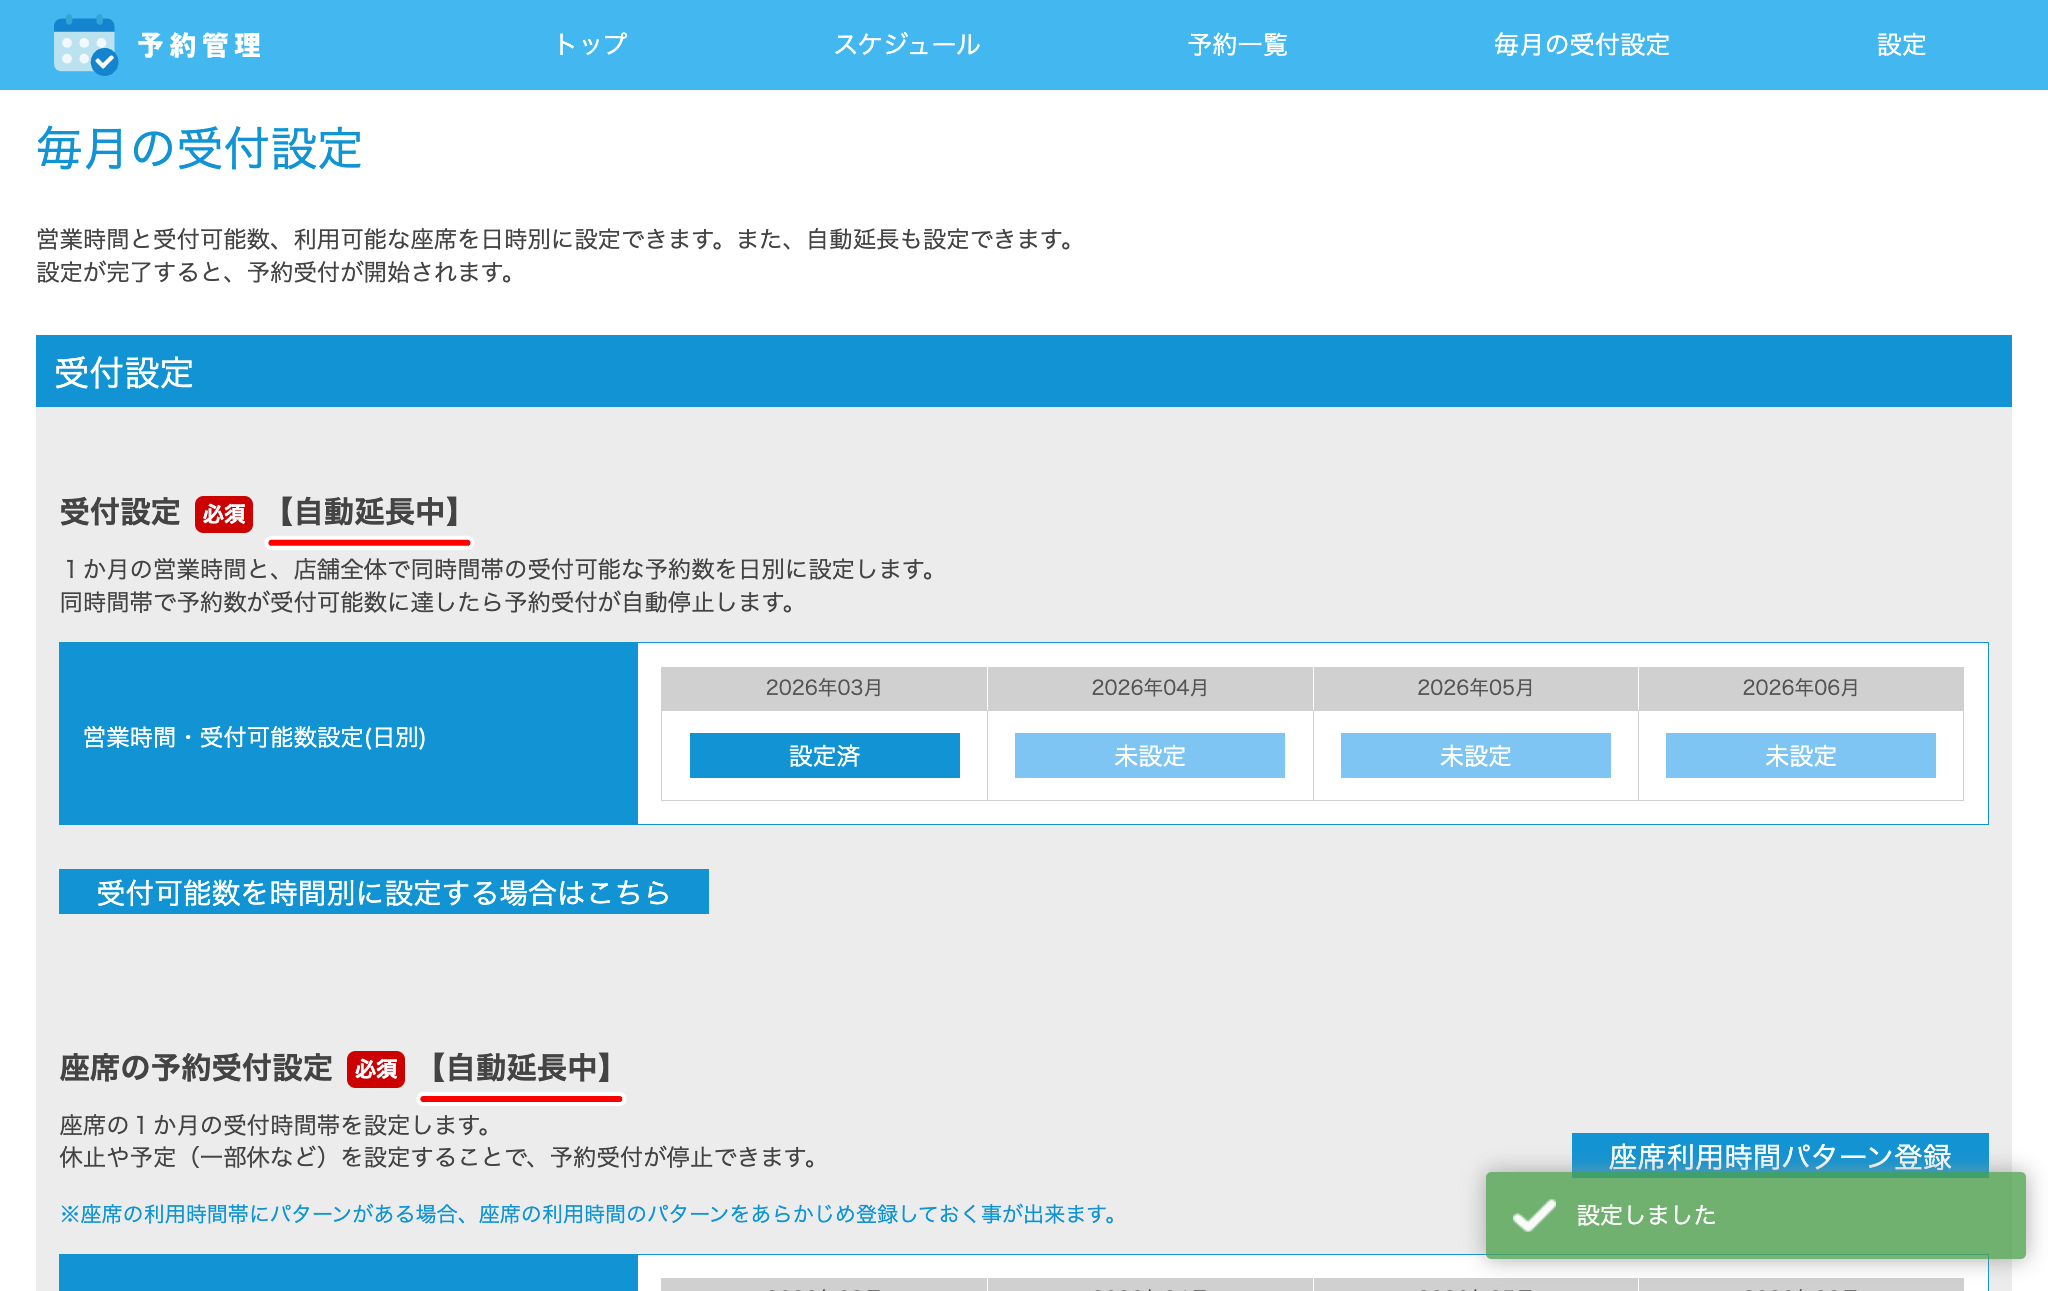The height and width of the screenshot is (1291, 2048).
Task: Select トップ in the navigation bar
Action: click(x=591, y=44)
